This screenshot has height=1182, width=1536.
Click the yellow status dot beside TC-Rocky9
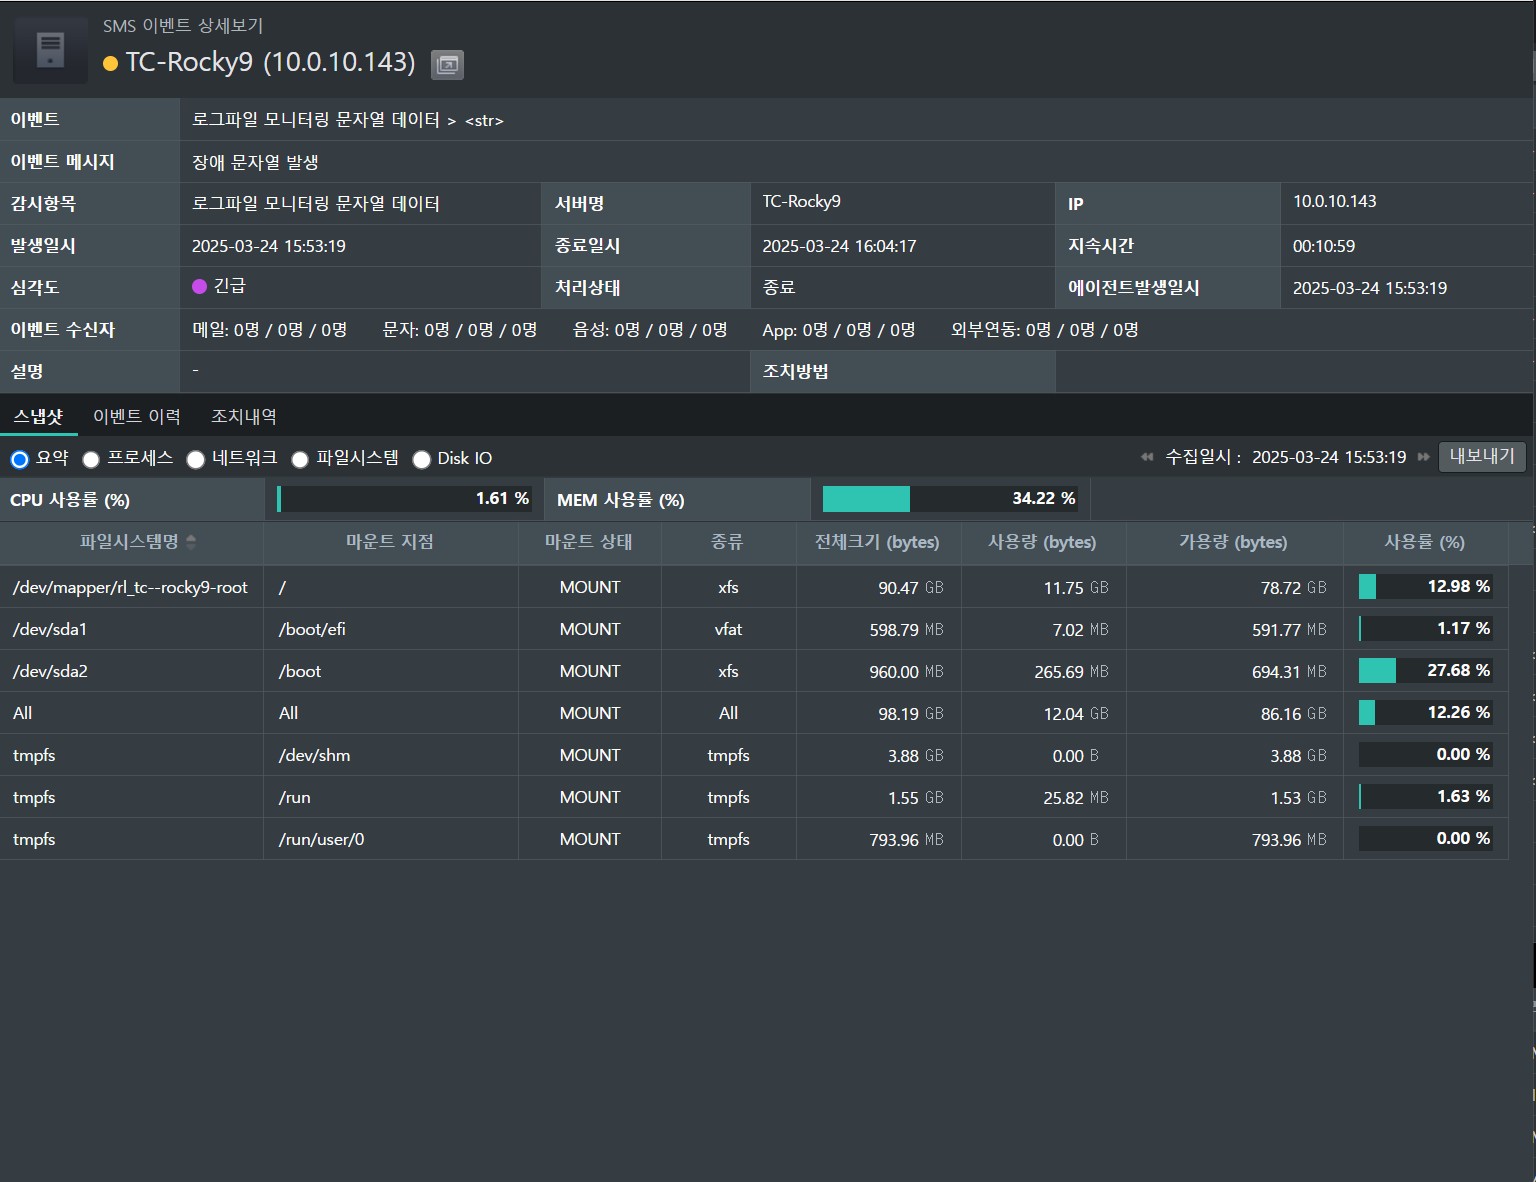click(x=110, y=64)
